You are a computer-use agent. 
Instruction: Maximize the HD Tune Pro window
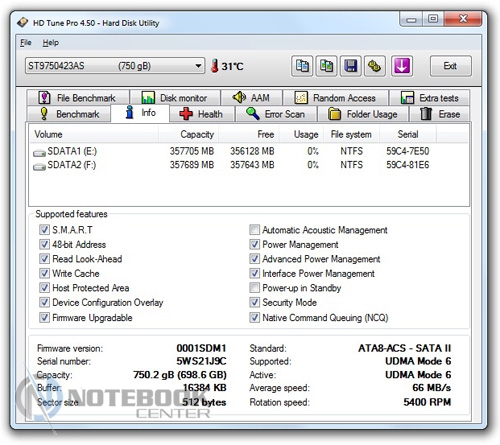tap(433, 19)
